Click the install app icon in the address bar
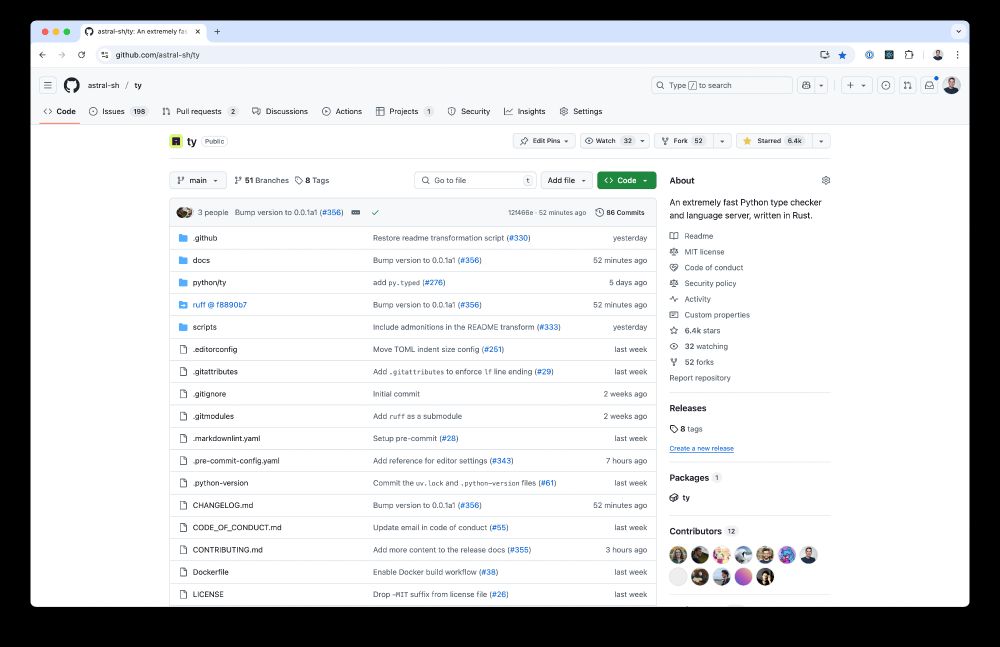This screenshot has width=1000, height=647. tap(824, 55)
